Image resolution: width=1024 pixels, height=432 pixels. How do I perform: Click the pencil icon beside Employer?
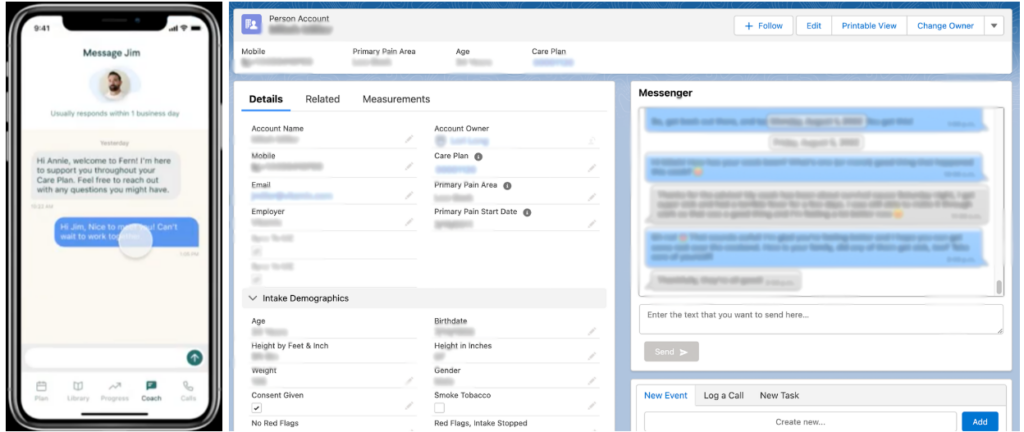point(409,223)
